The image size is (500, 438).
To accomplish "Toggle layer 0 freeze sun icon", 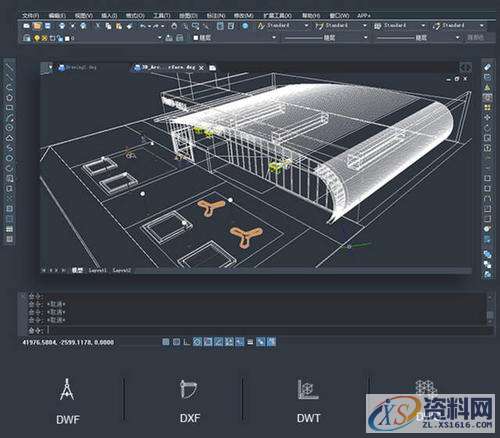I will (x=44, y=38).
